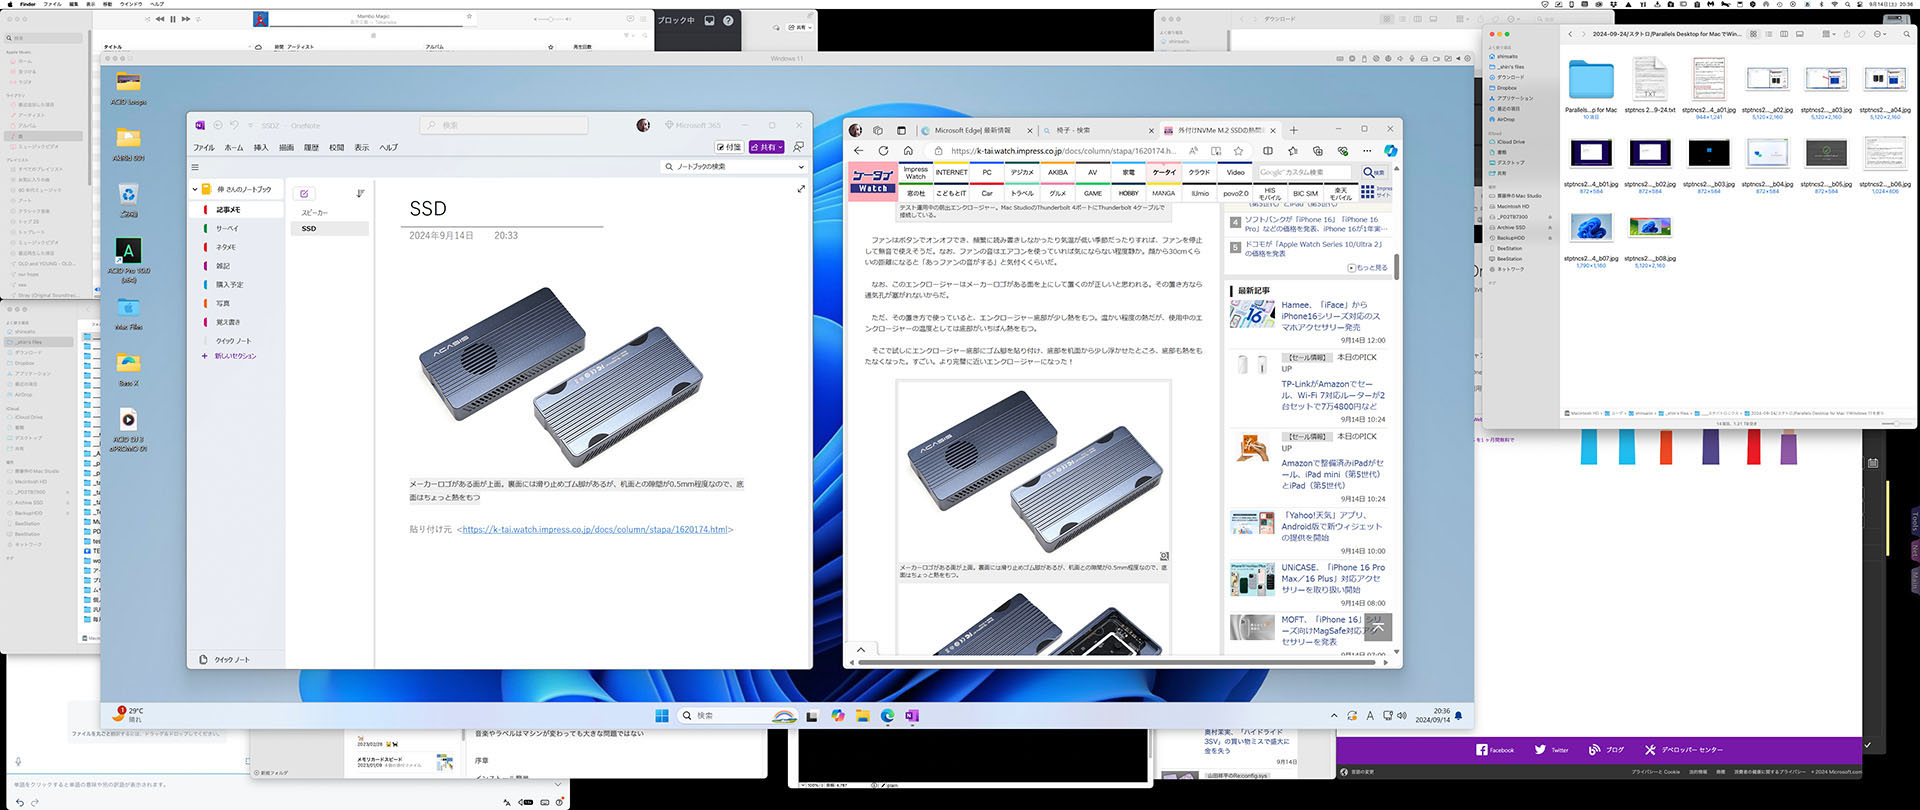1920x810 pixels.
Task: Open the Quick Notes button at bottom
Action: 225,660
